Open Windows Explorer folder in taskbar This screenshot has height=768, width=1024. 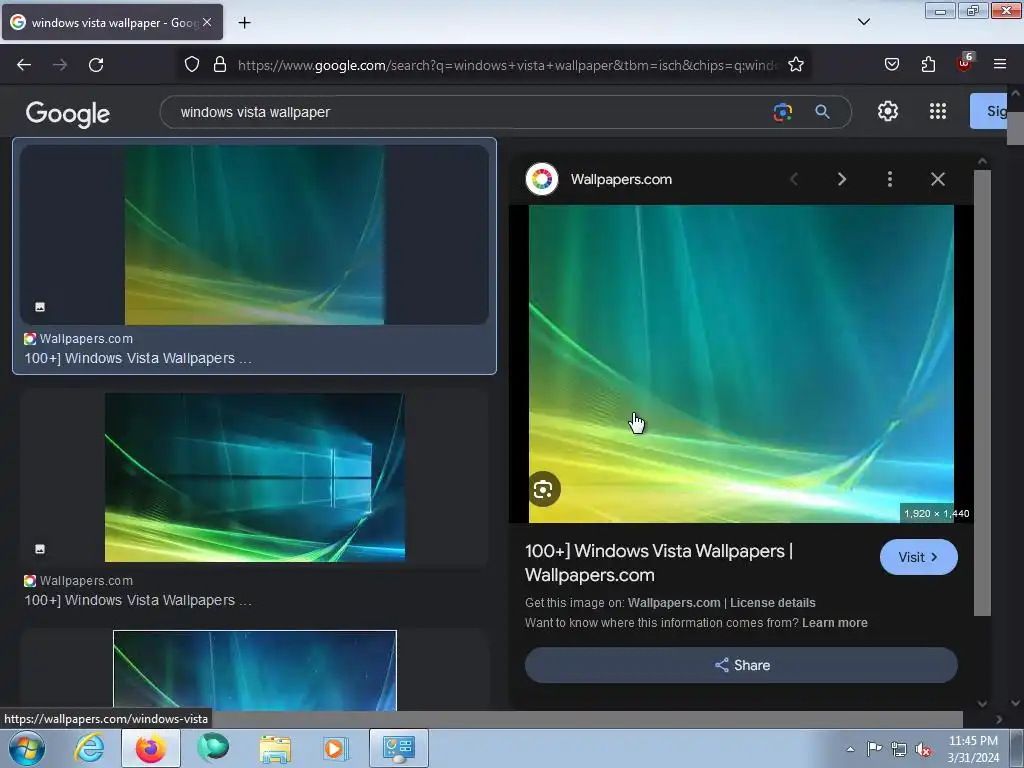point(275,748)
